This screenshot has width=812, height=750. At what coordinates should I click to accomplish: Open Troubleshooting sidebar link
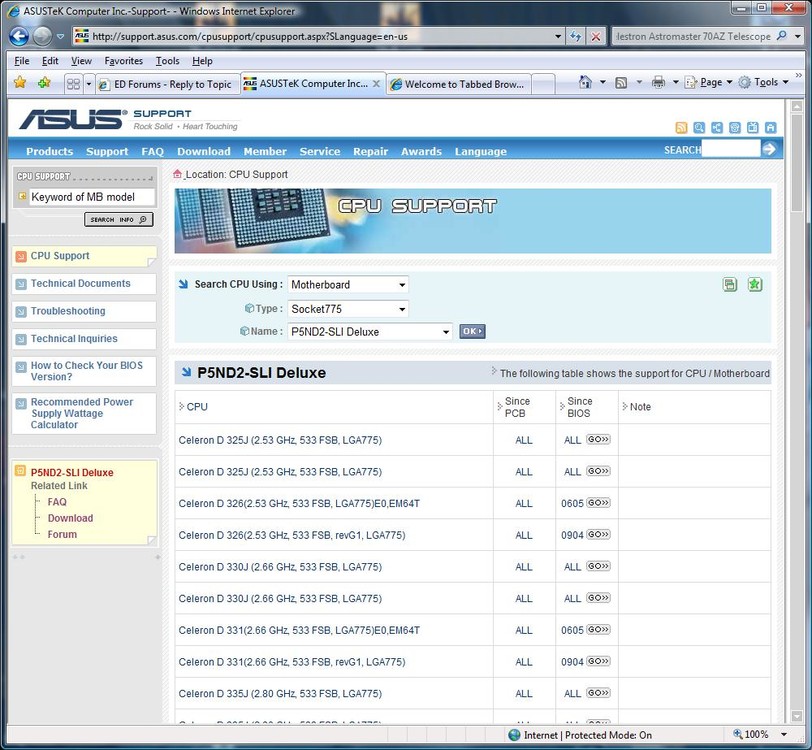point(68,311)
